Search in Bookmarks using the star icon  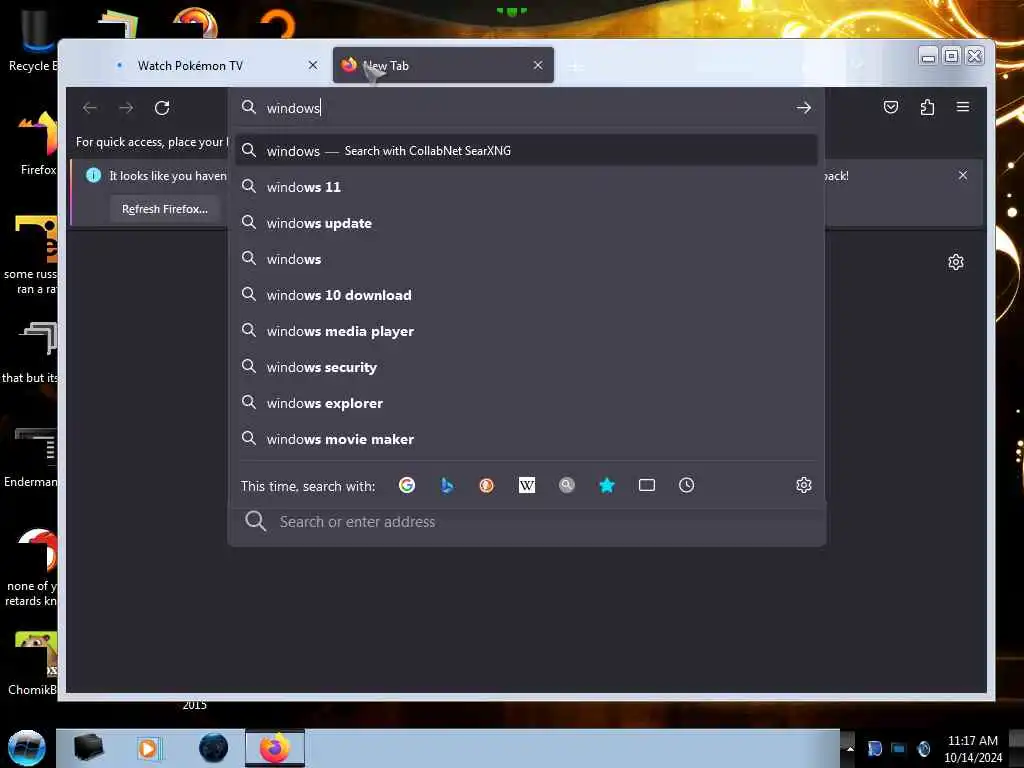click(x=607, y=485)
